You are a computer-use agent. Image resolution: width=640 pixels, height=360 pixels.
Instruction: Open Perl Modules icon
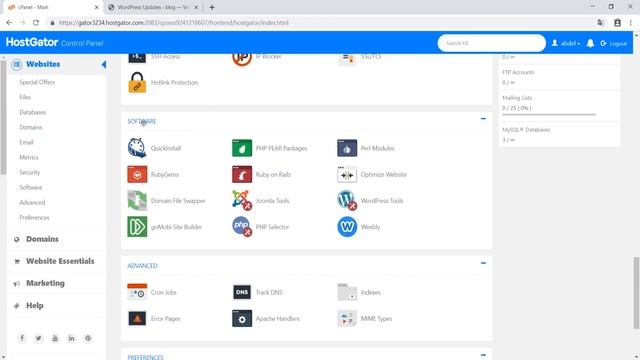(x=347, y=148)
